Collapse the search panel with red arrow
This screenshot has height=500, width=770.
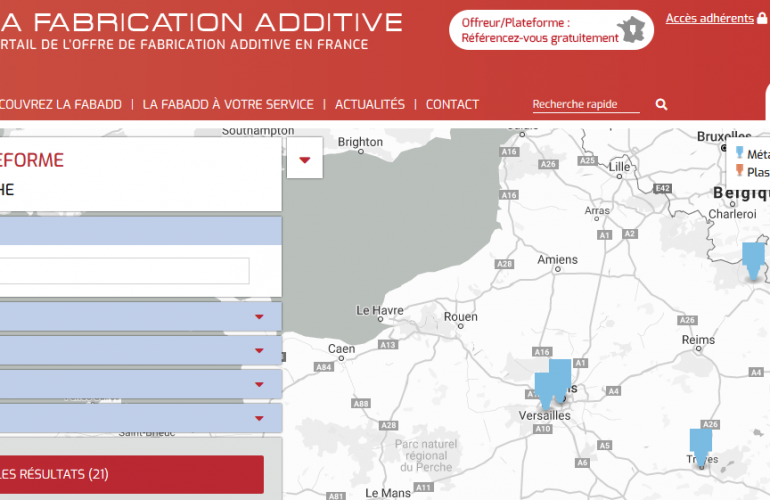(x=304, y=160)
